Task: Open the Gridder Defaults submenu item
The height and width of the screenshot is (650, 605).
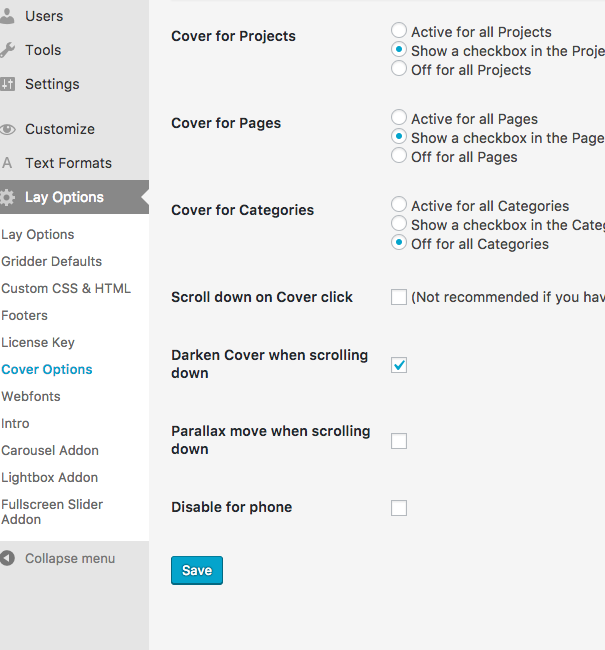Action: 52,261
